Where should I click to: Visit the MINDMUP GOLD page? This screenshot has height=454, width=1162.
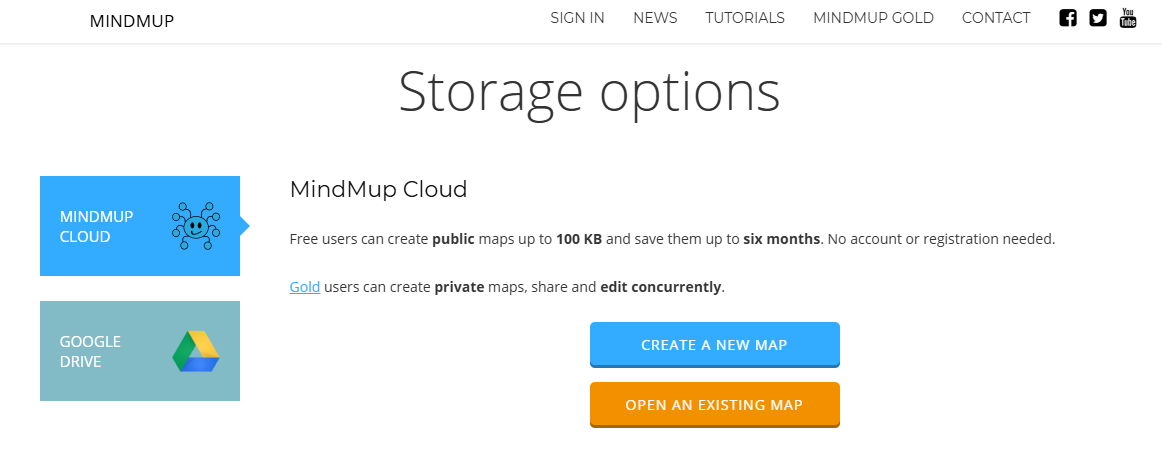pyautogui.click(x=873, y=18)
